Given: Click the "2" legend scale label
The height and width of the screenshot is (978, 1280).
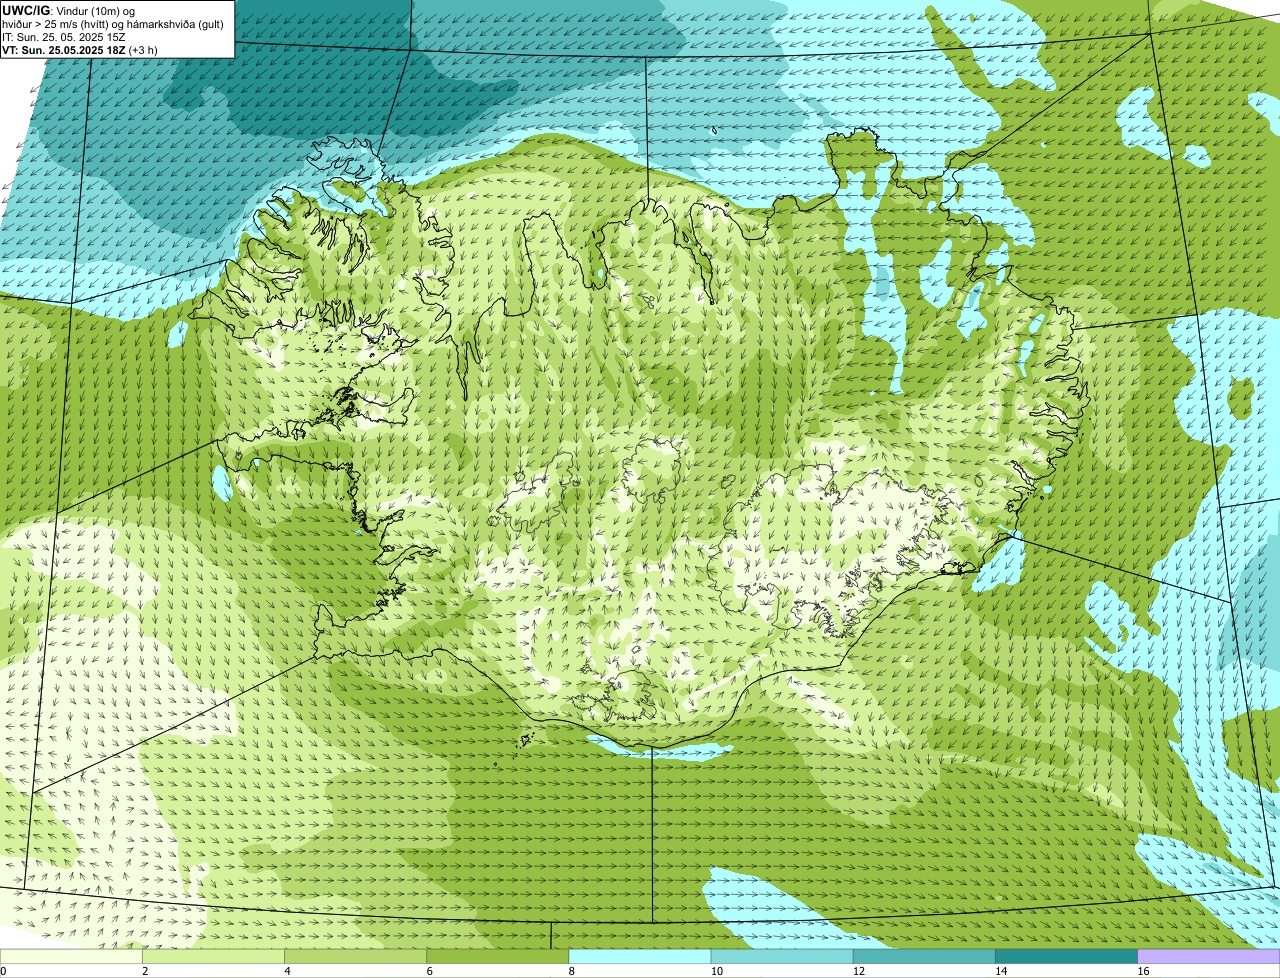Looking at the screenshot, I should click(145, 971).
